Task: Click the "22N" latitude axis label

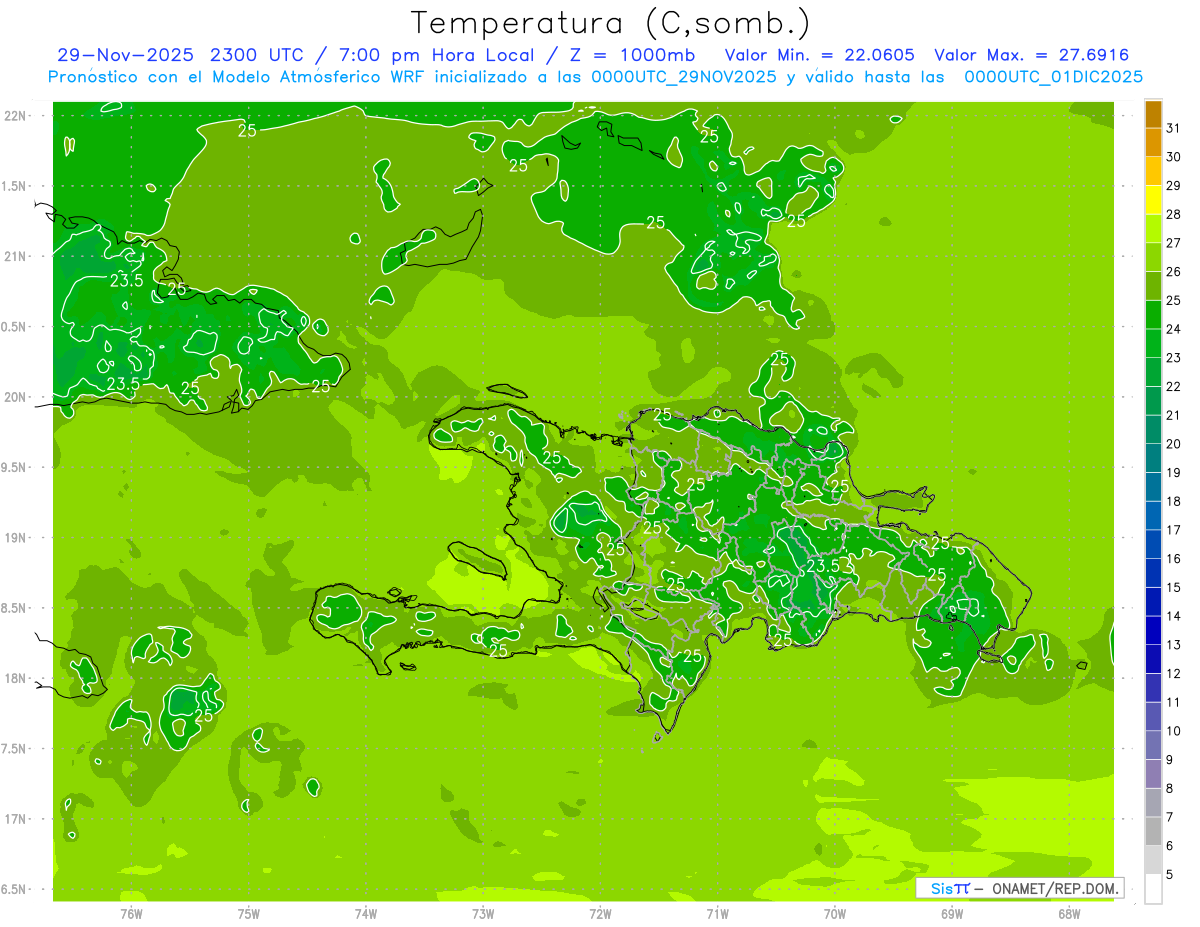Action: click(16, 115)
